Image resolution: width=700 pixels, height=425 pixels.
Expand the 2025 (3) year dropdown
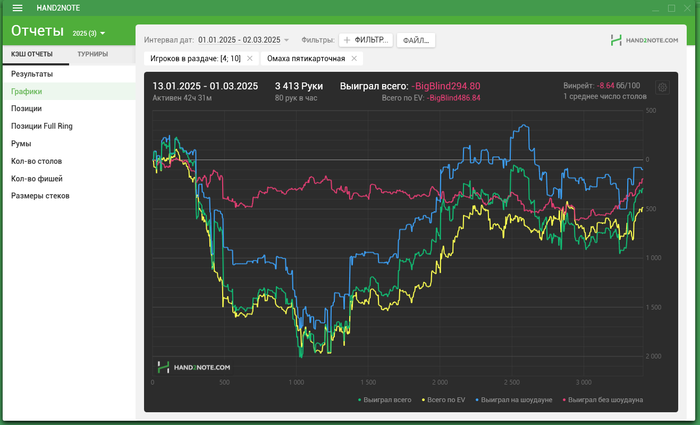click(89, 33)
